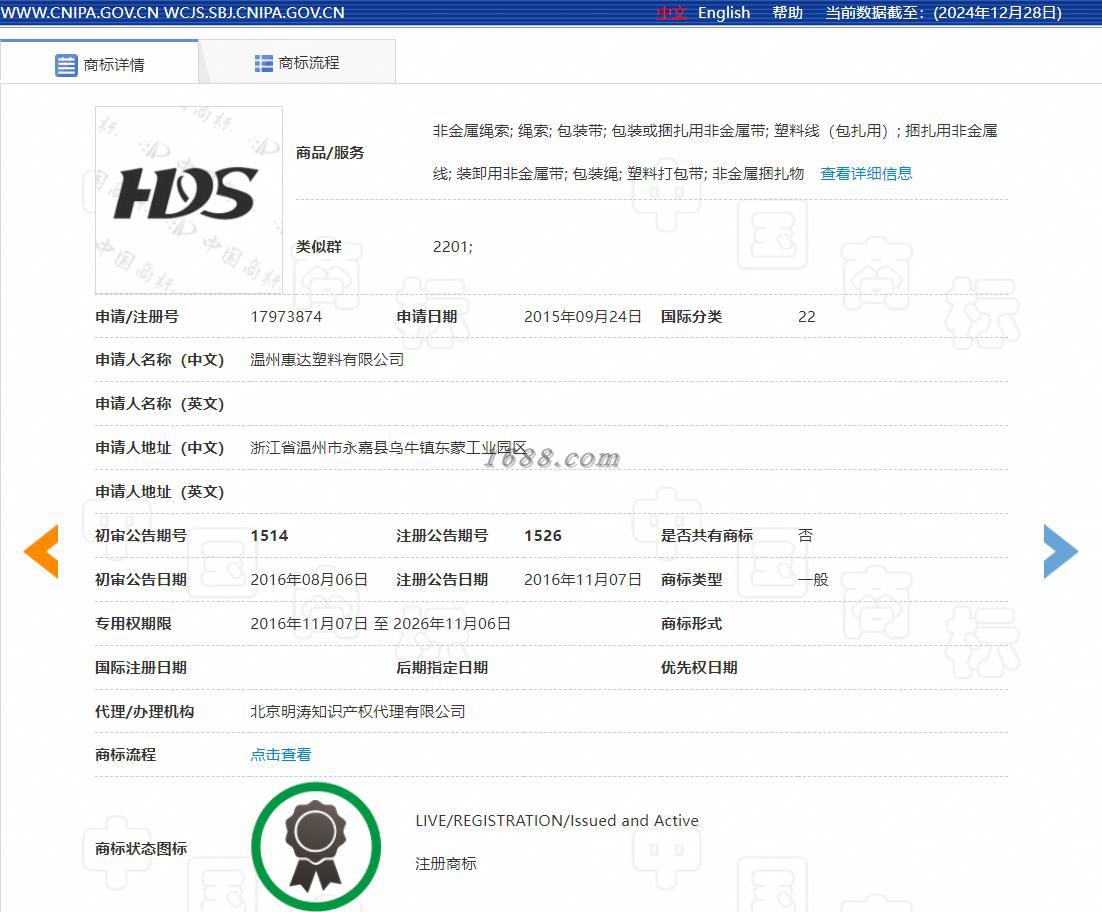
Task: Select similar group value 2201;
Action: tap(453, 247)
